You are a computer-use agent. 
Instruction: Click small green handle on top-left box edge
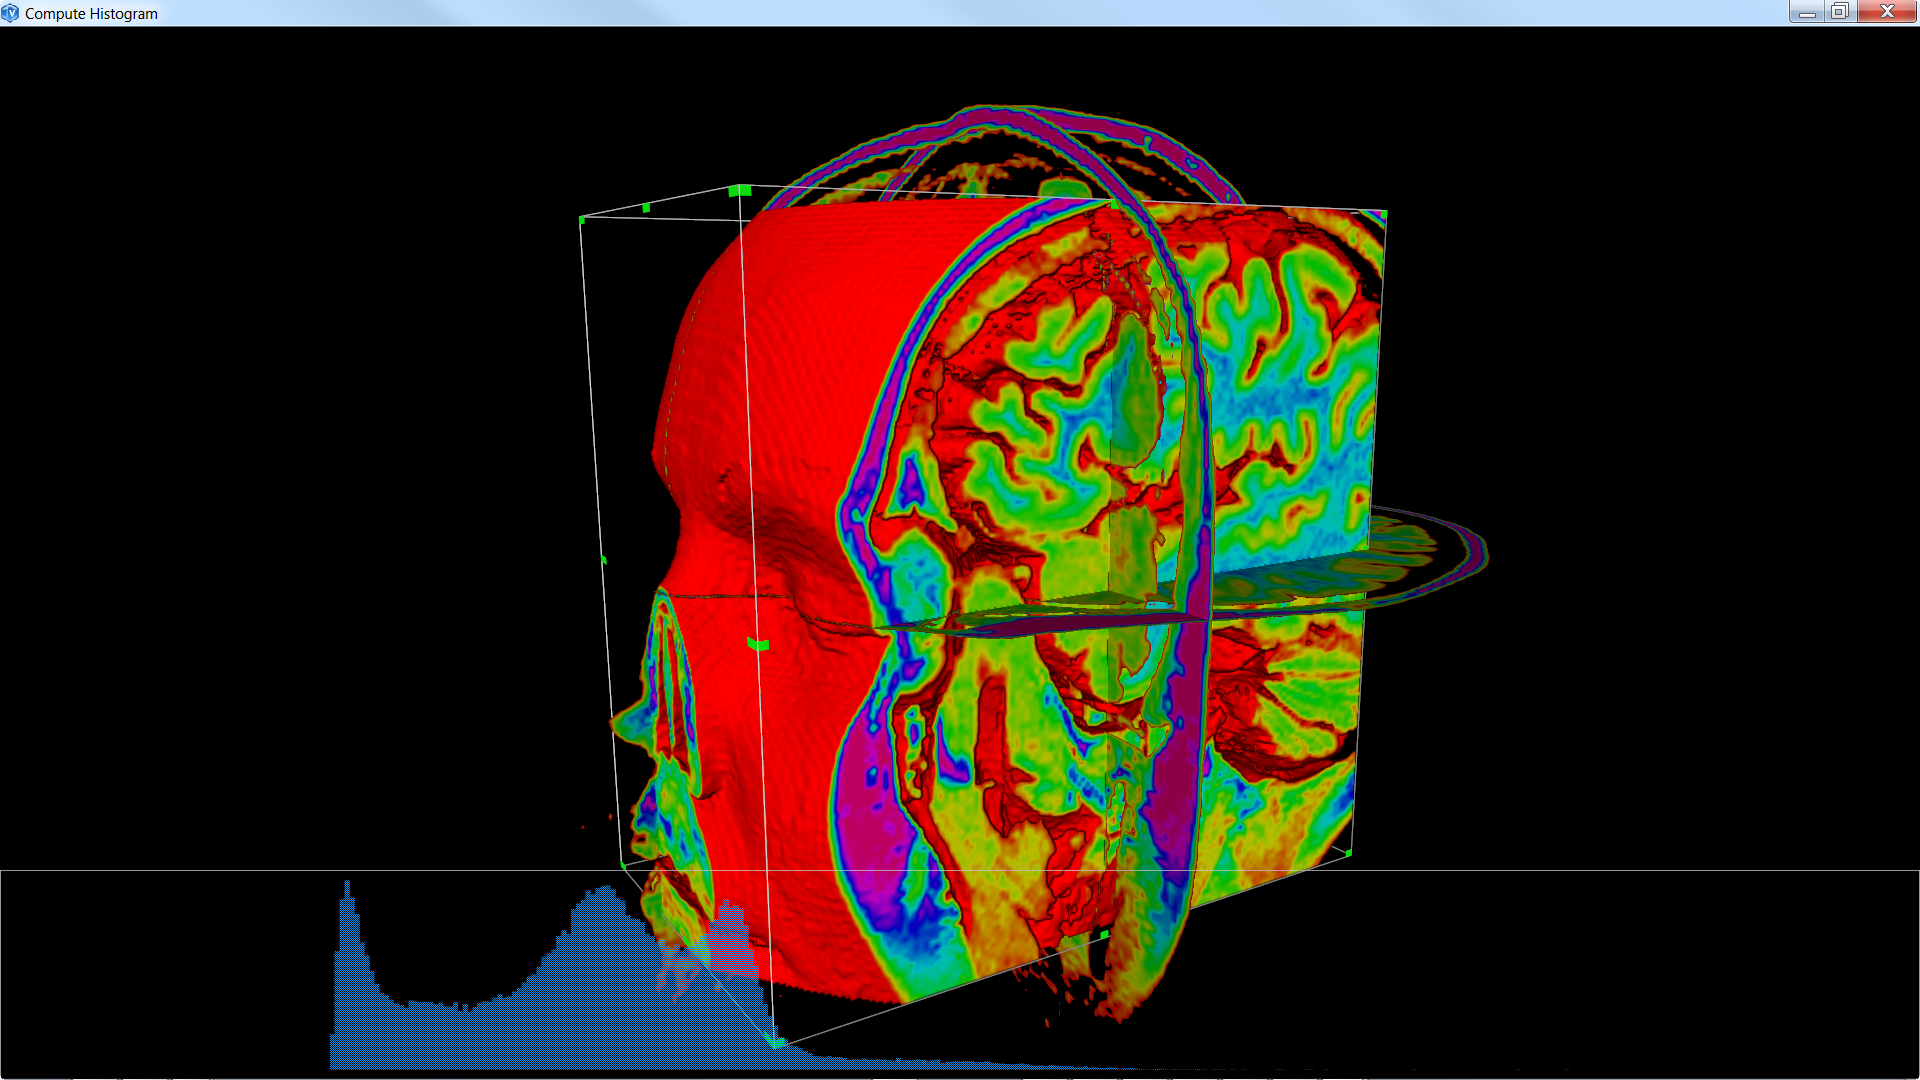pyautogui.click(x=646, y=208)
